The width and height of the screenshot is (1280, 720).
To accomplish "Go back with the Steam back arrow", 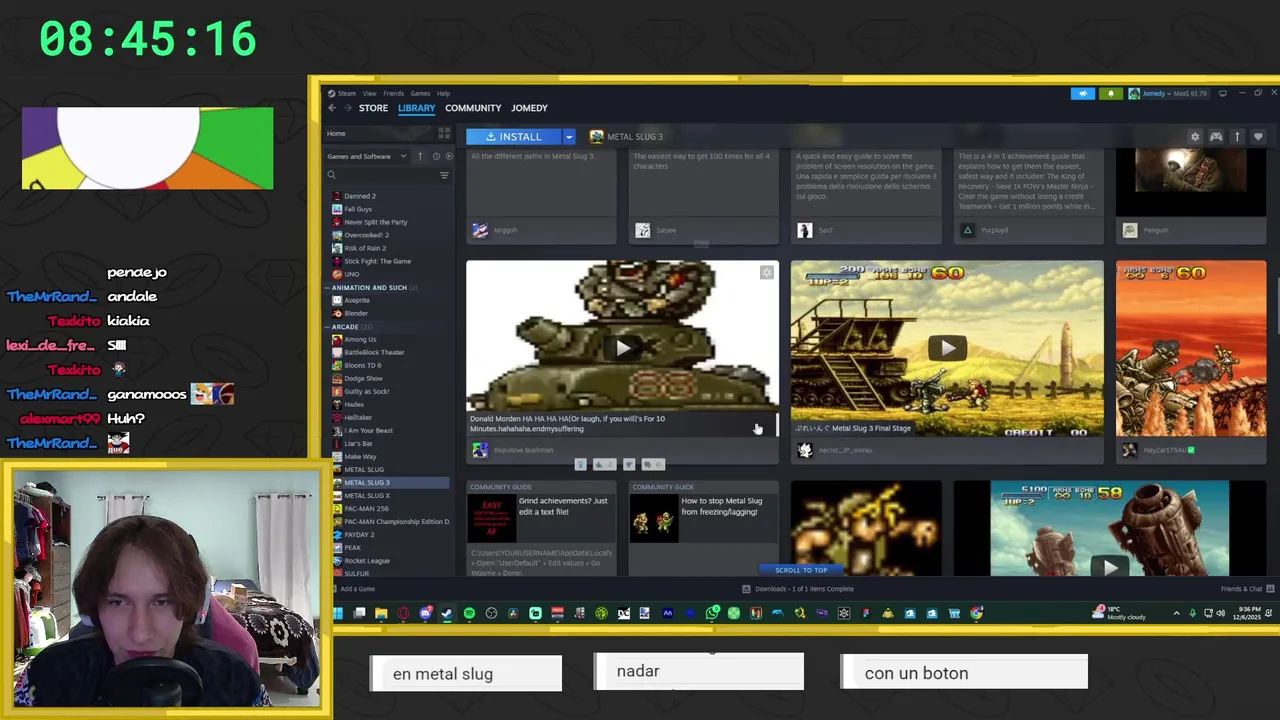I will 332,108.
